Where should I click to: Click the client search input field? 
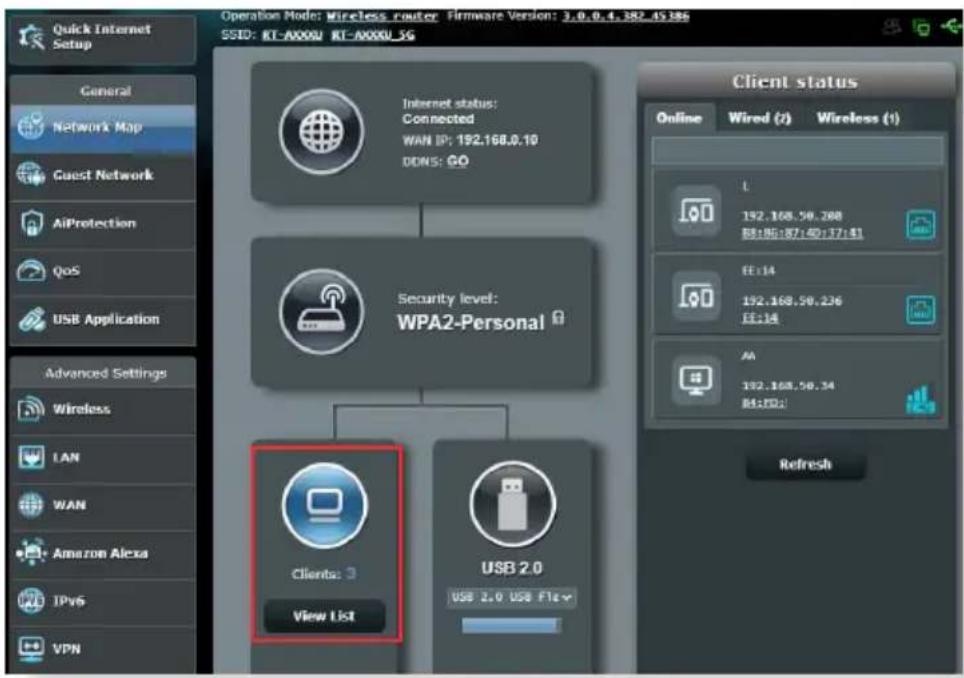(x=797, y=150)
